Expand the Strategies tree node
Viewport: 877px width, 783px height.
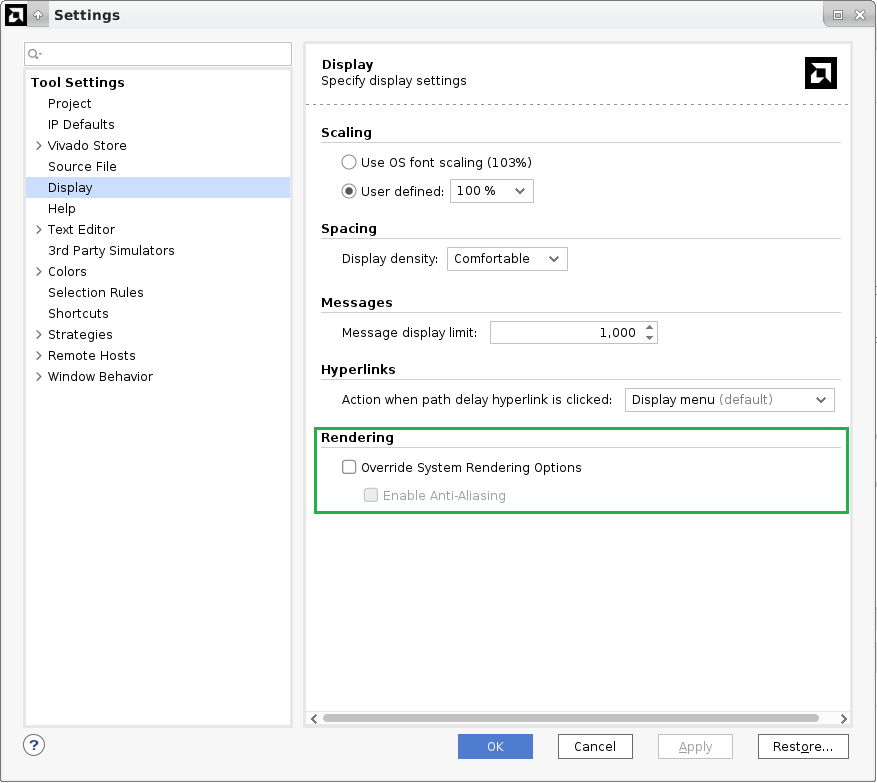[x=39, y=334]
